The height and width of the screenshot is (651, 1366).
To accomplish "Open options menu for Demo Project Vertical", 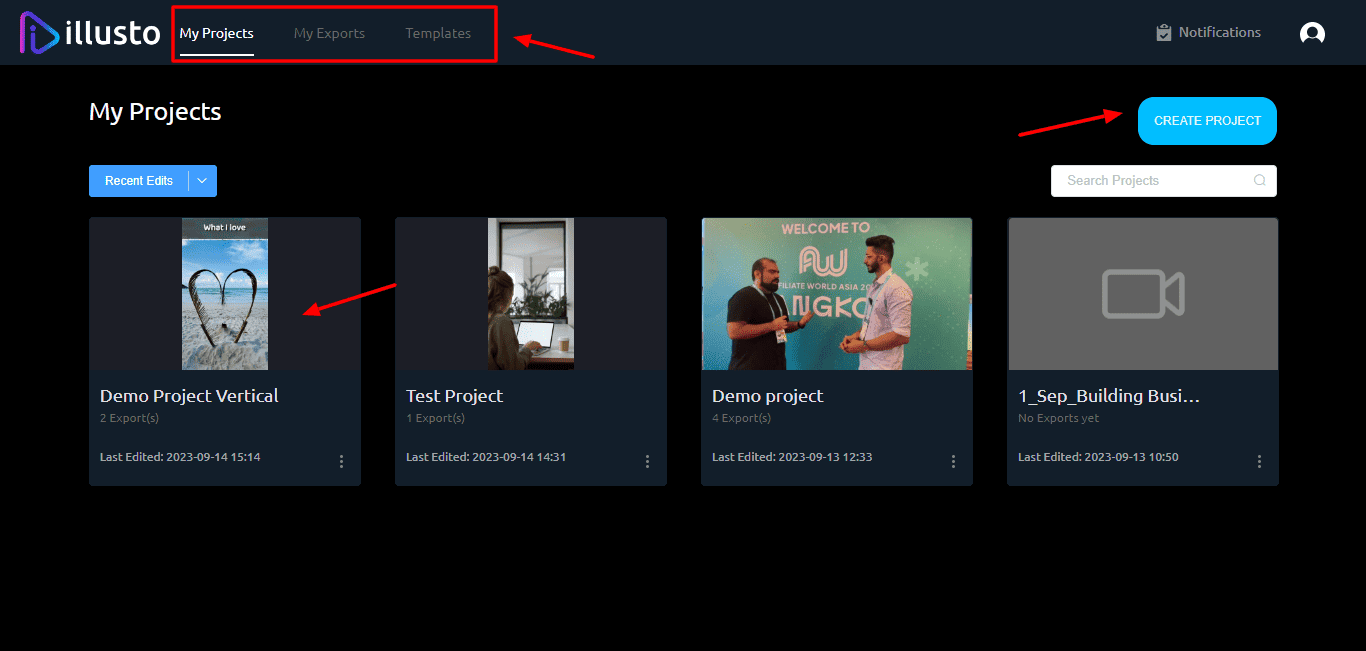I will 341,461.
